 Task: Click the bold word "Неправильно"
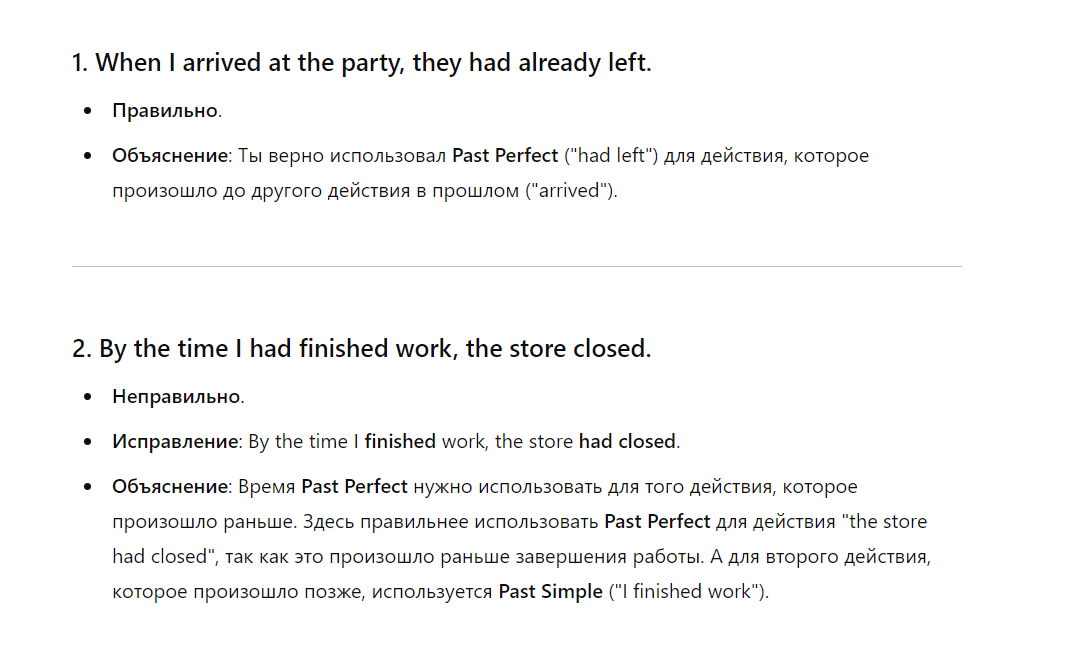(x=177, y=397)
